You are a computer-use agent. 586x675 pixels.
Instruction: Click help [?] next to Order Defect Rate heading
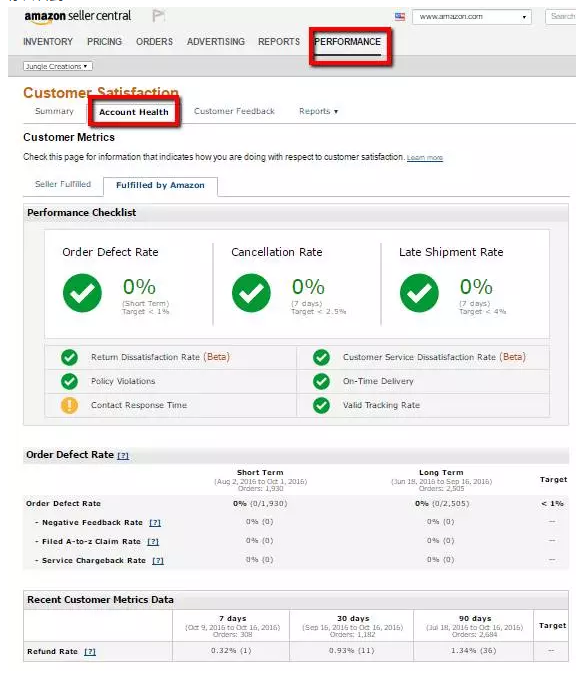tap(123, 456)
